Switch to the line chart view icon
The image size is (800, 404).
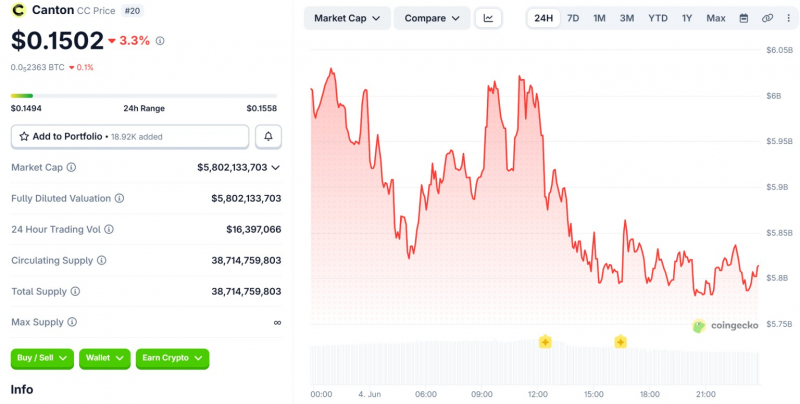tap(488, 18)
